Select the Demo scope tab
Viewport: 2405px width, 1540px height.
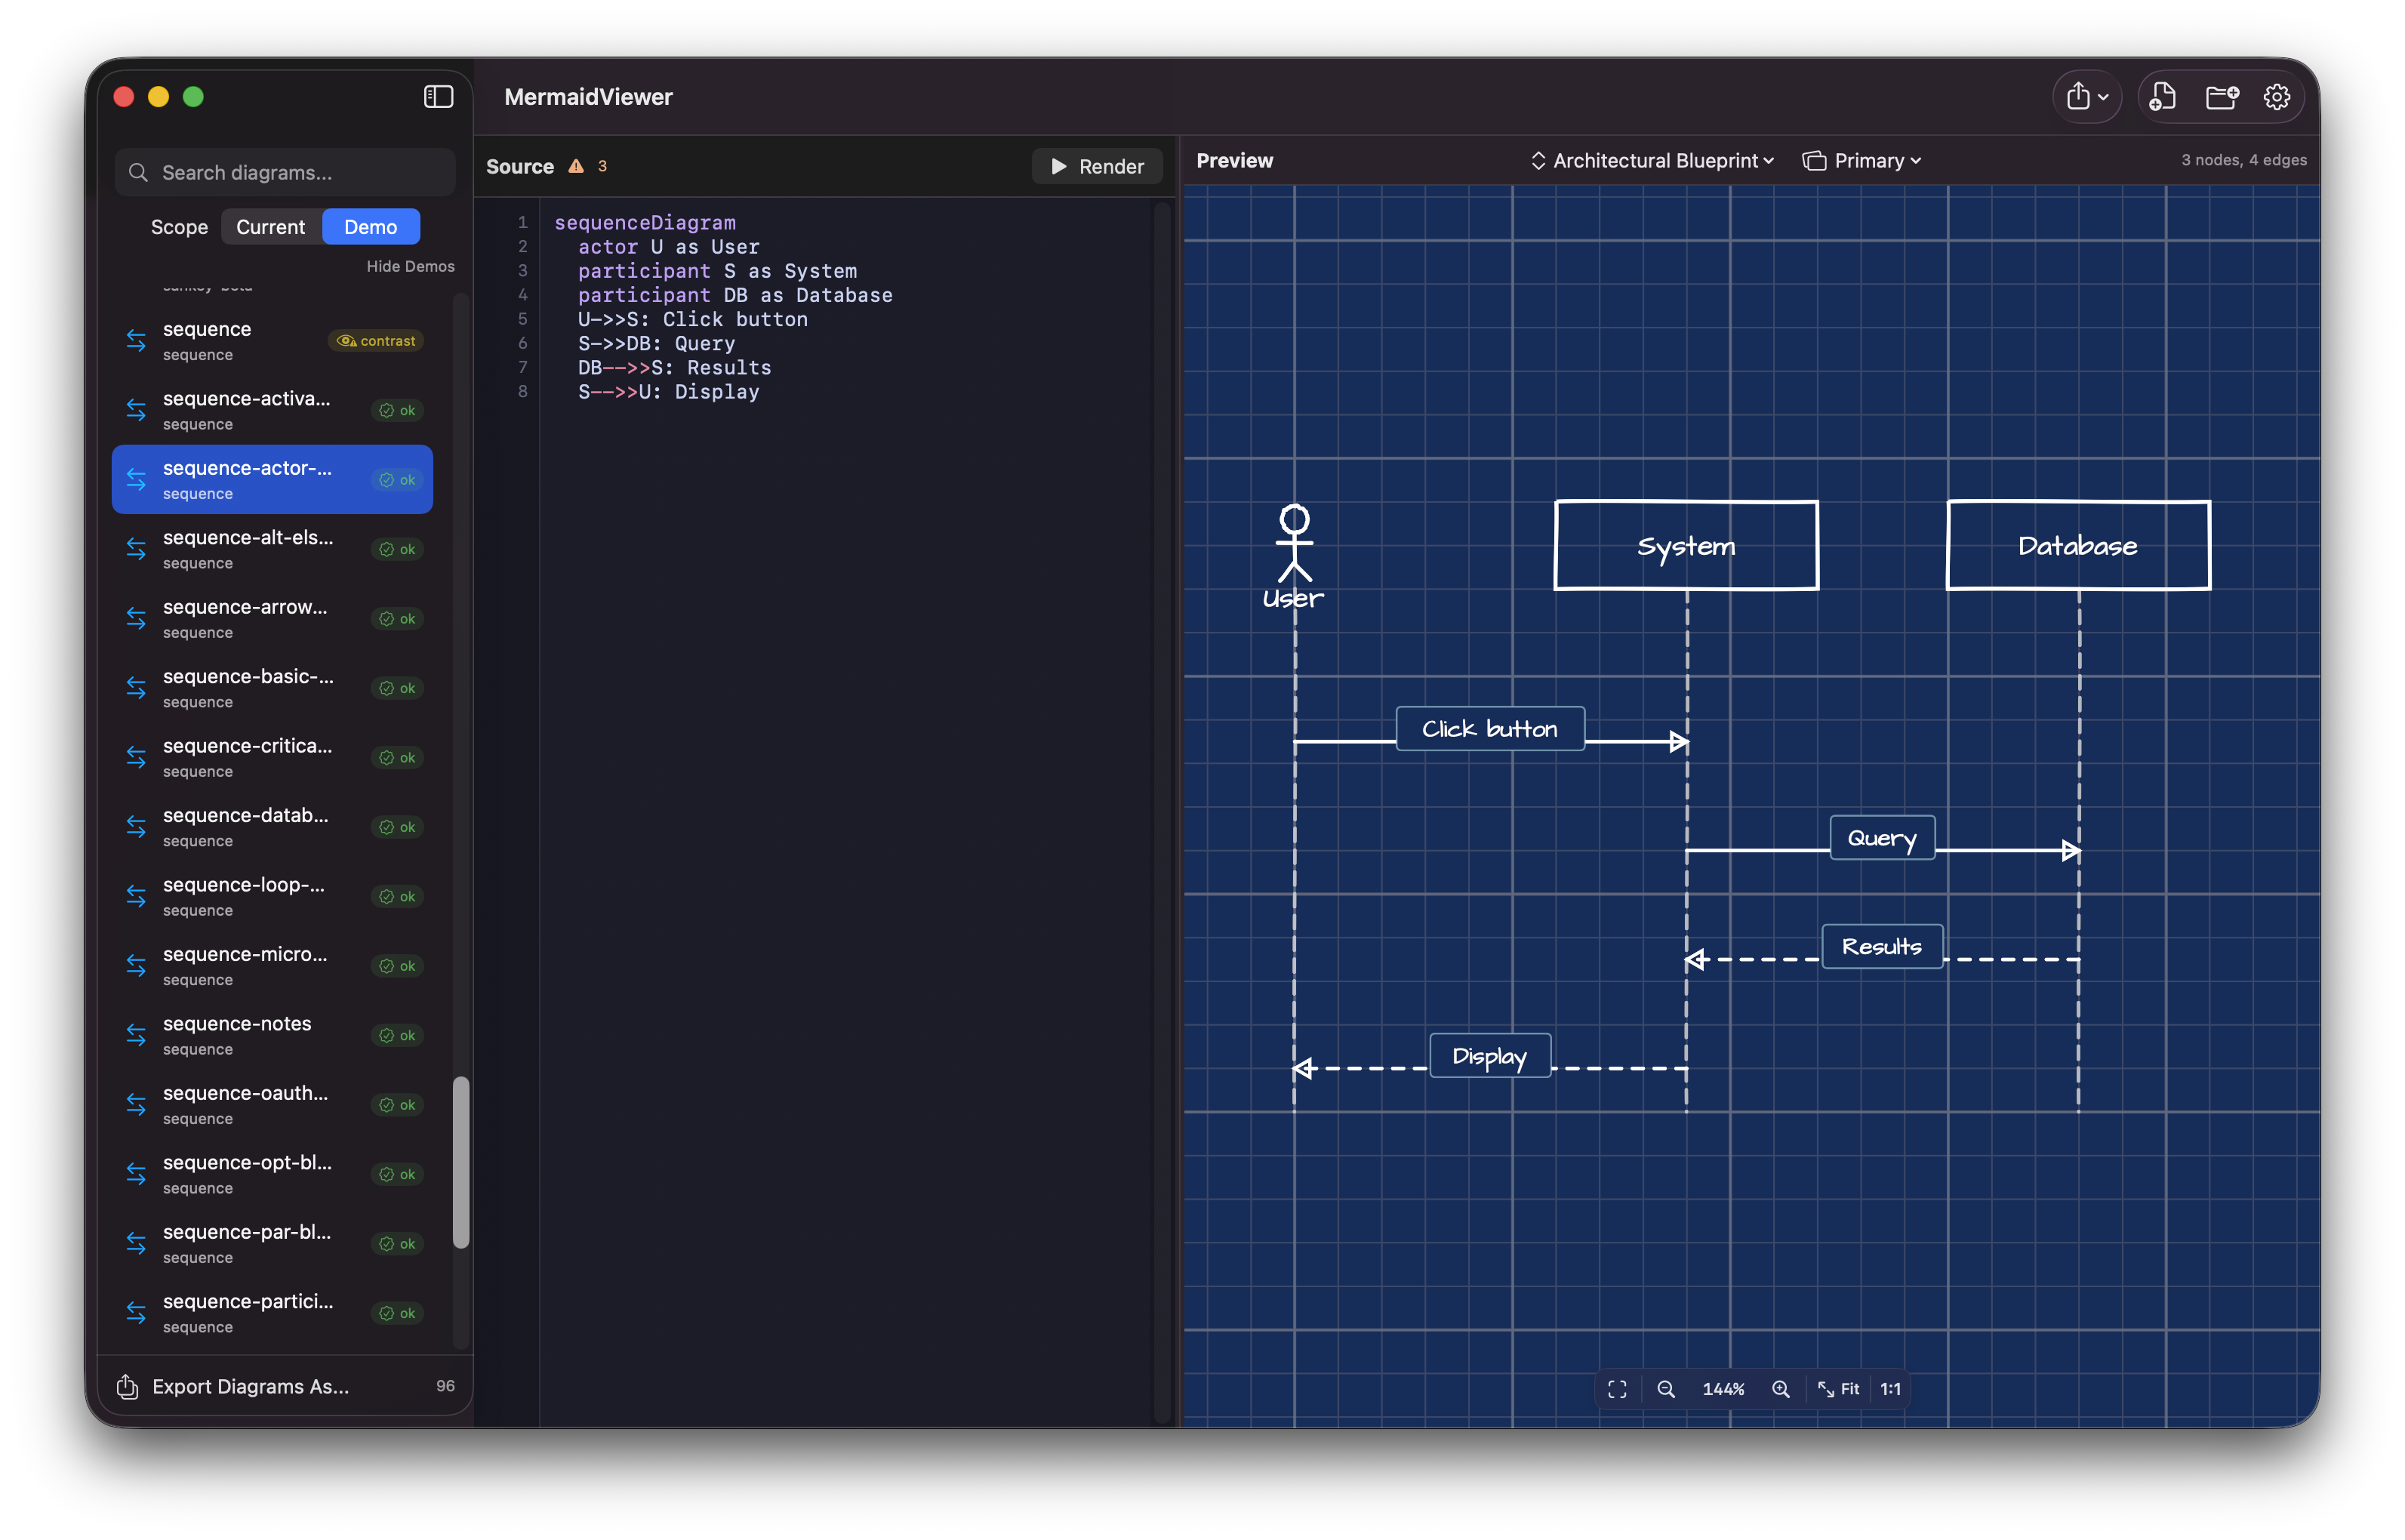370,227
